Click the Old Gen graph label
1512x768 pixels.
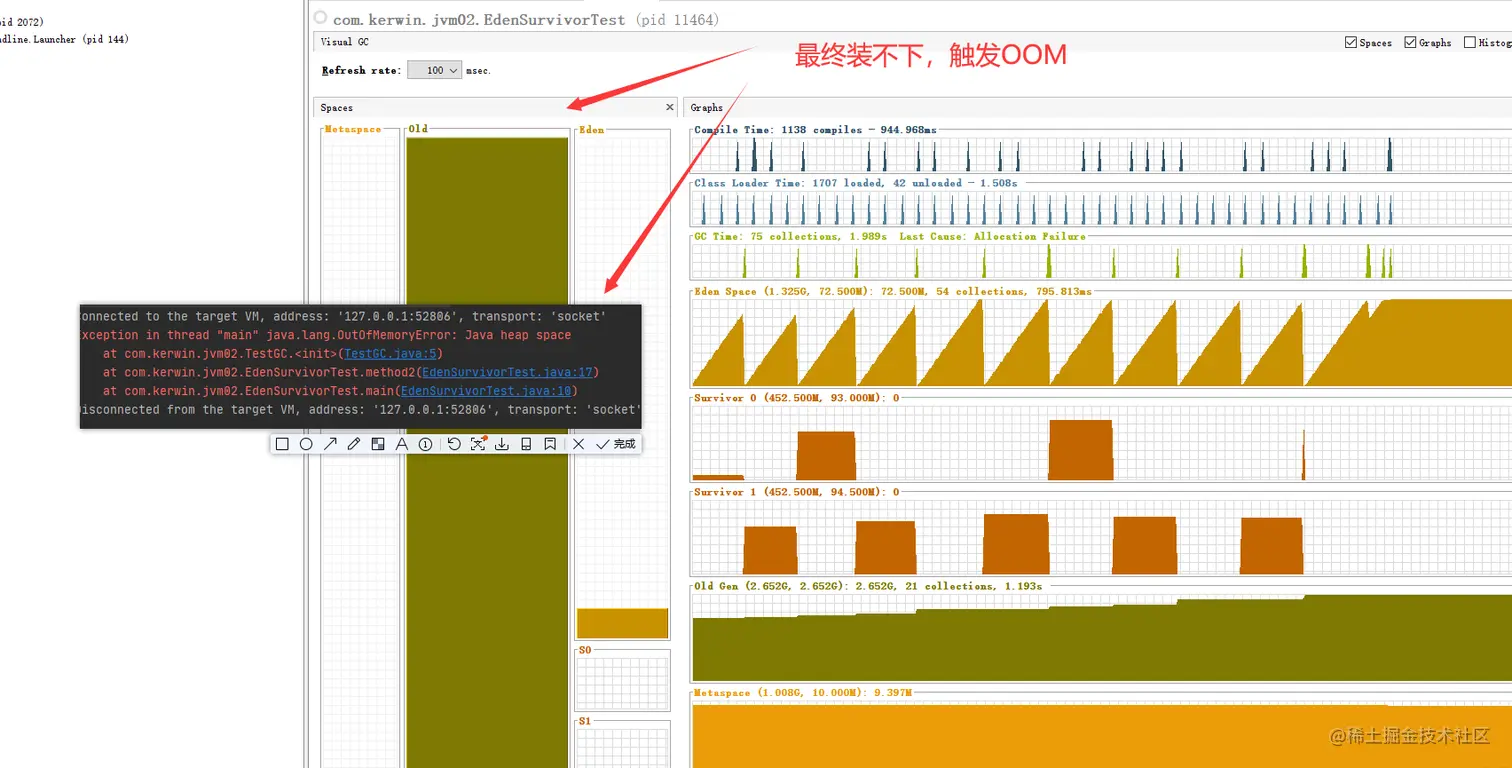click(868, 586)
